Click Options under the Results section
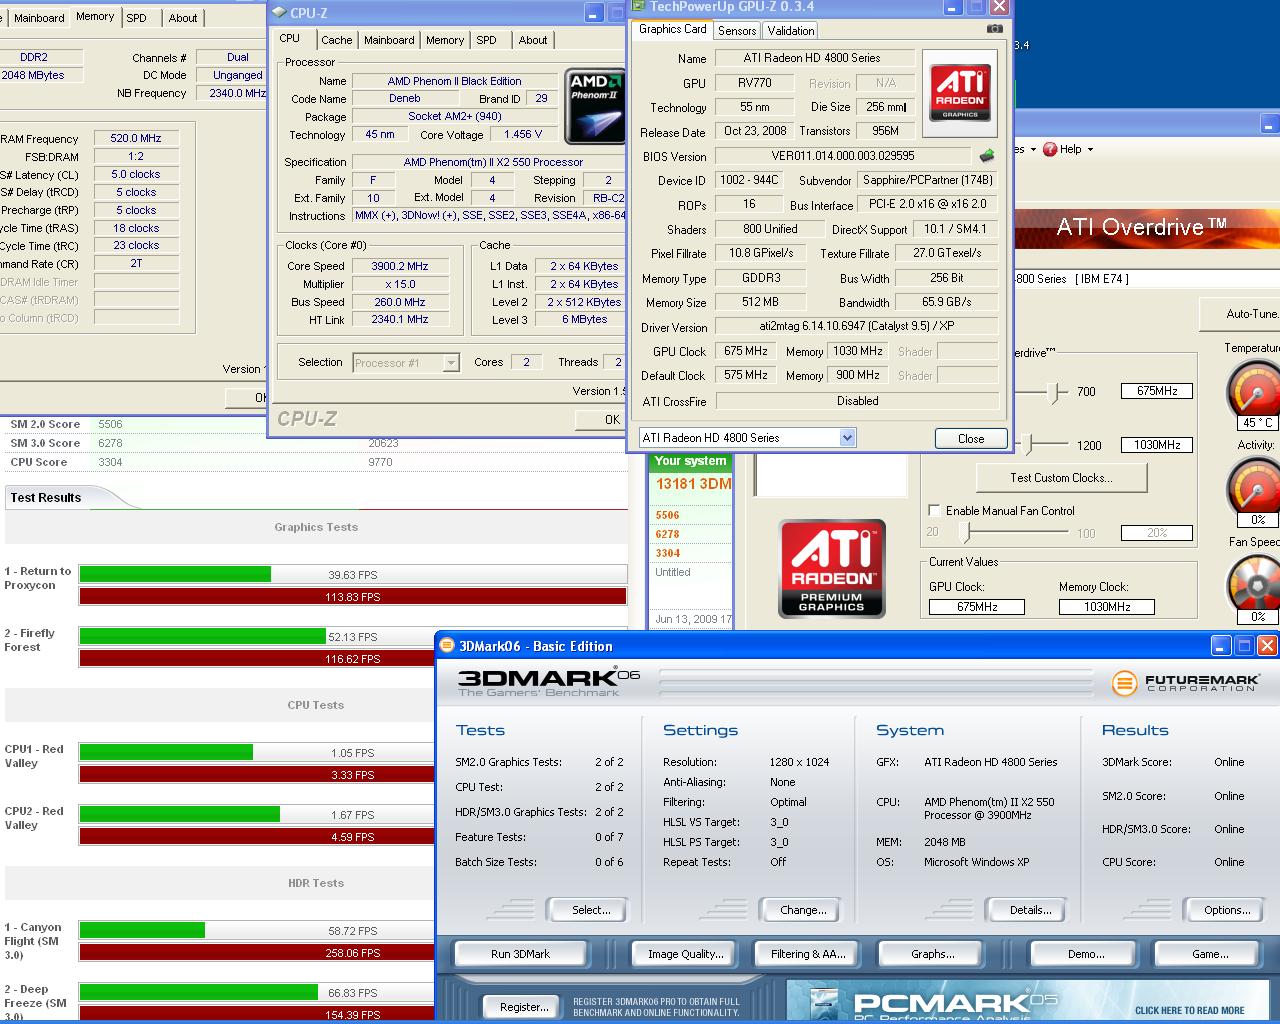This screenshot has height=1024, width=1280. (x=1226, y=910)
